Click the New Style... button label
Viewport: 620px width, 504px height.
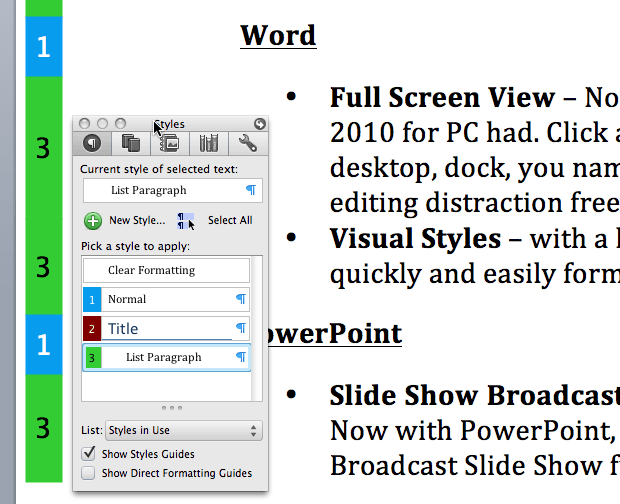coord(137,220)
